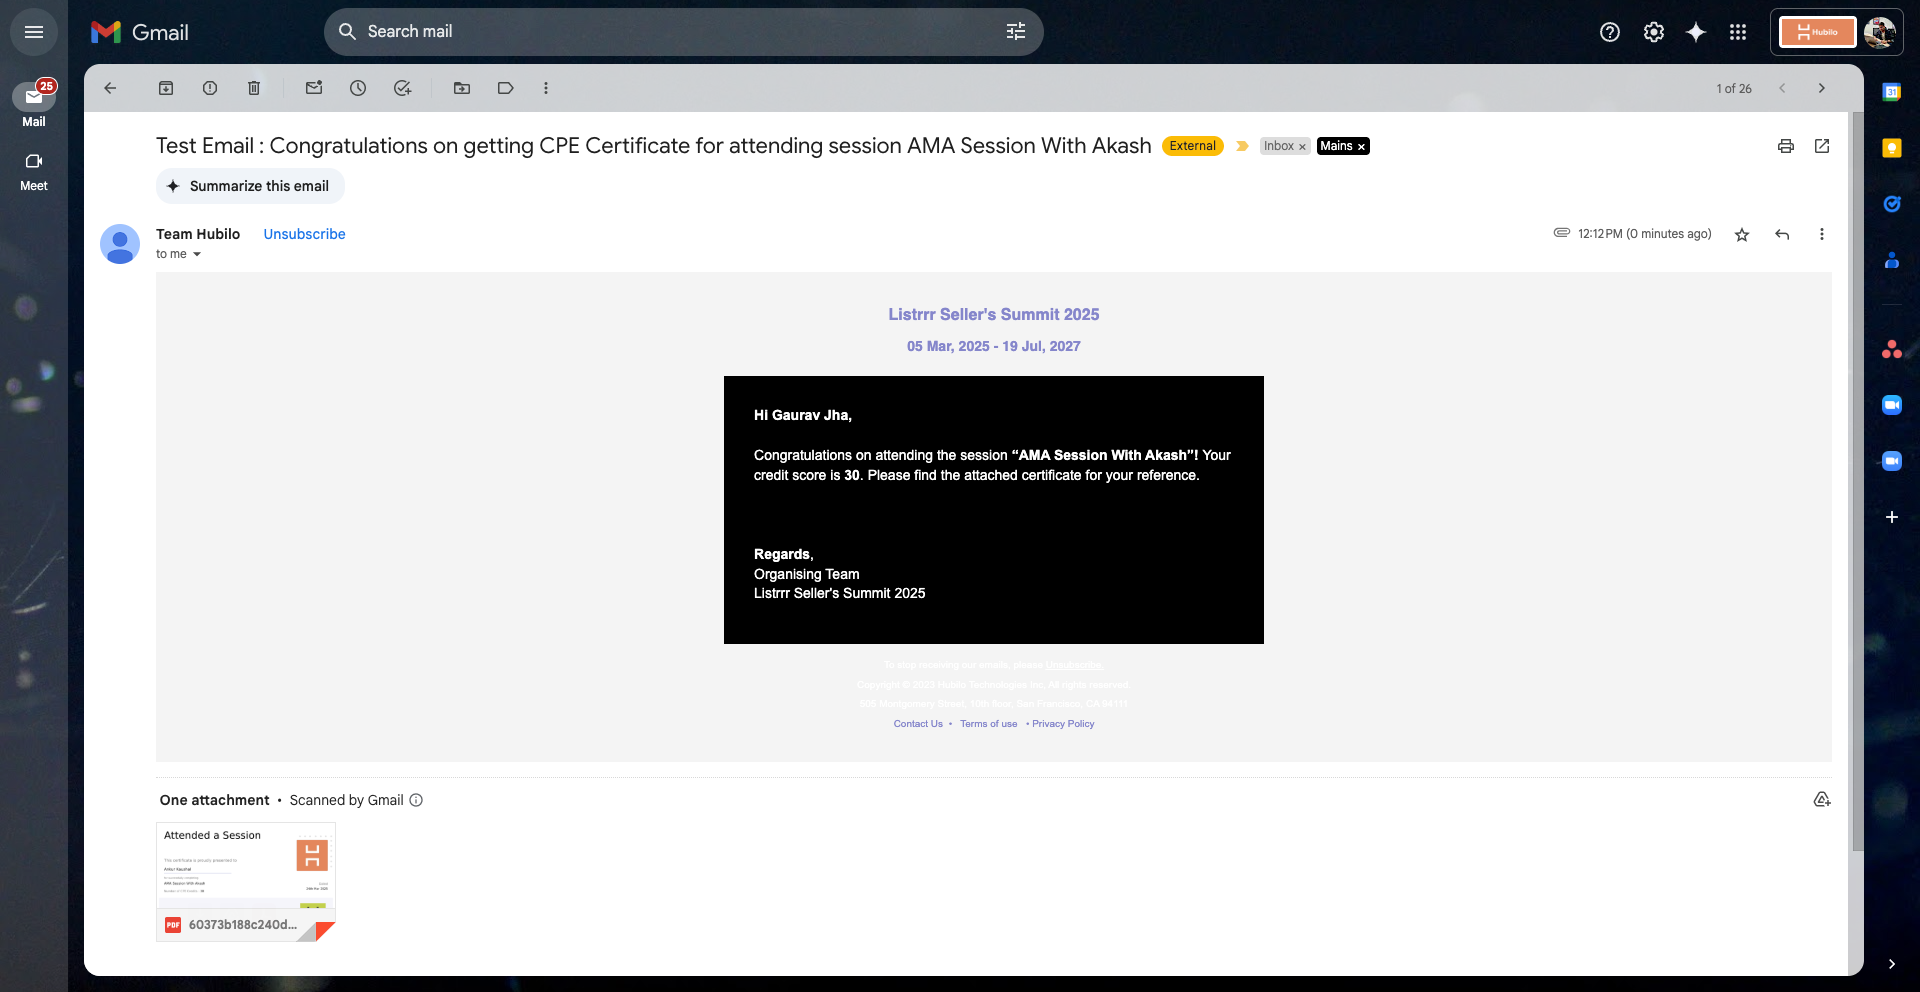Image resolution: width=1920 pixels, height=992 pixels.
Task: Open the Labels icon
Action: pyautogui.click(x=506, y=88)
